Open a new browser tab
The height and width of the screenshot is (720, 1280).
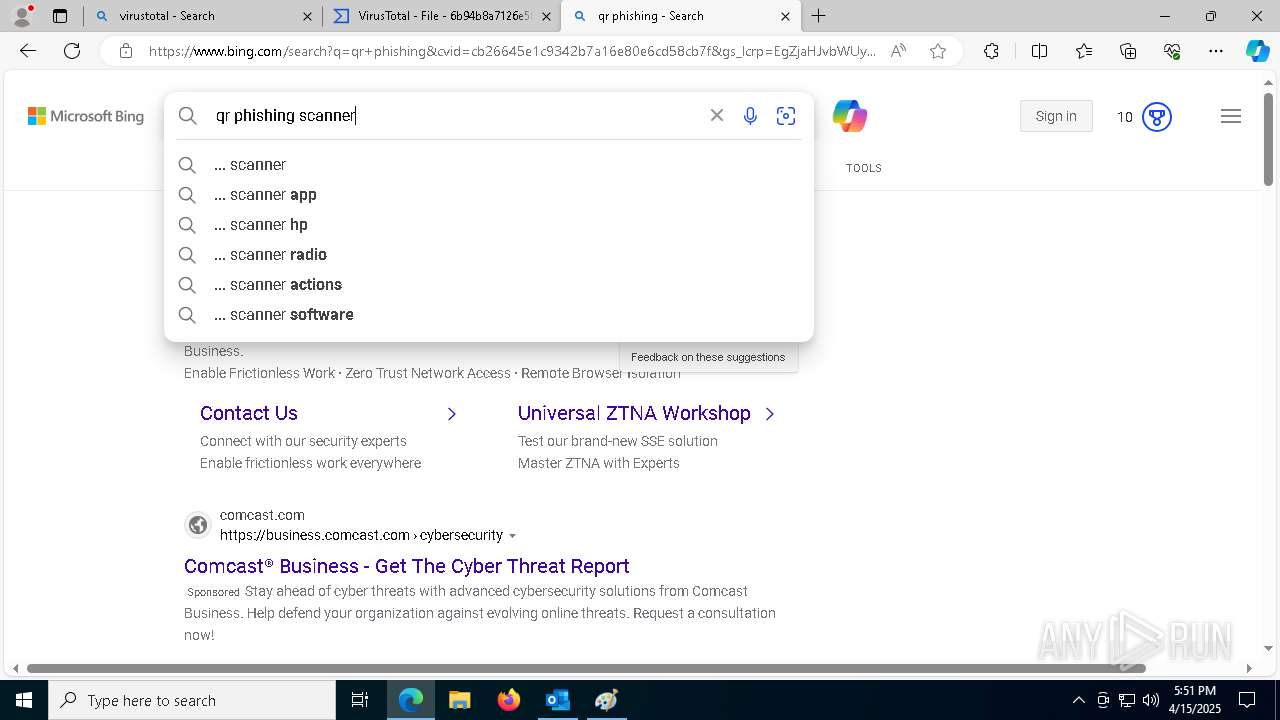pos(819,16)
